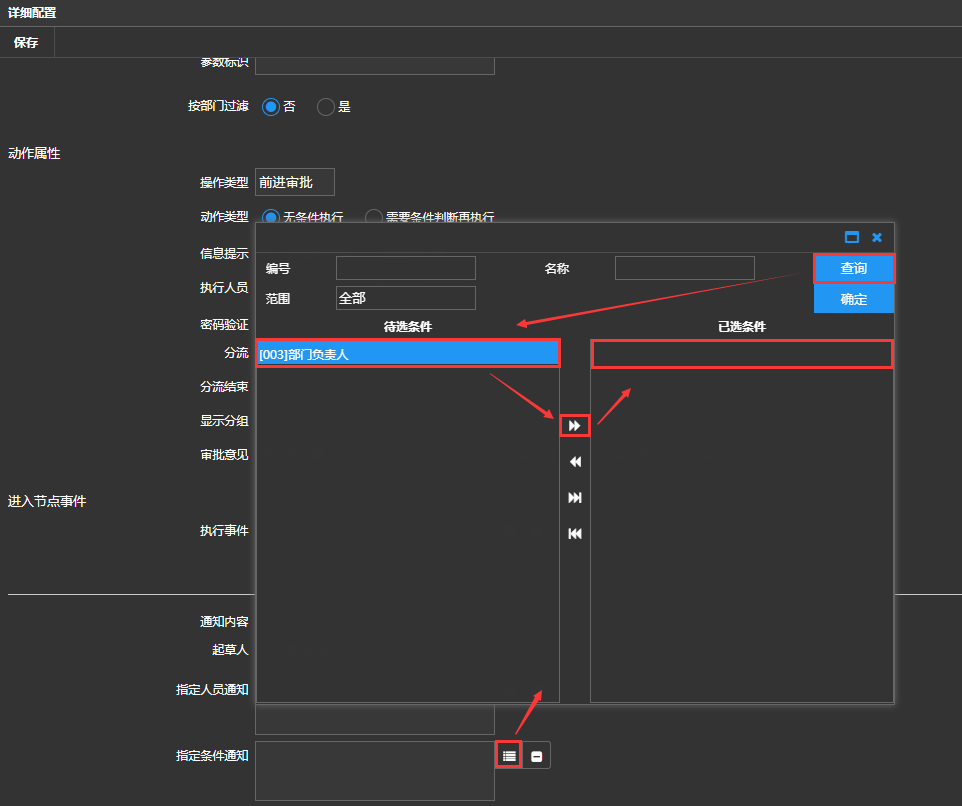Select 否 for 按部门过滤
This screenshot has height=806, width=962.
tap(270, 107)
